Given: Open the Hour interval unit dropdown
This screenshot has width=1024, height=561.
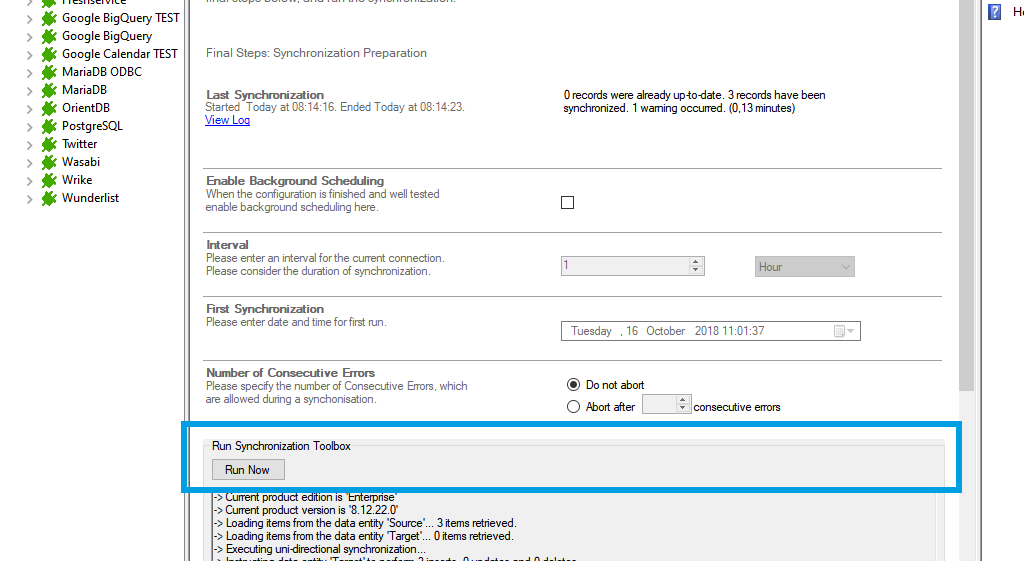Looking at the screenshot, I should click(x=804, y=267).
